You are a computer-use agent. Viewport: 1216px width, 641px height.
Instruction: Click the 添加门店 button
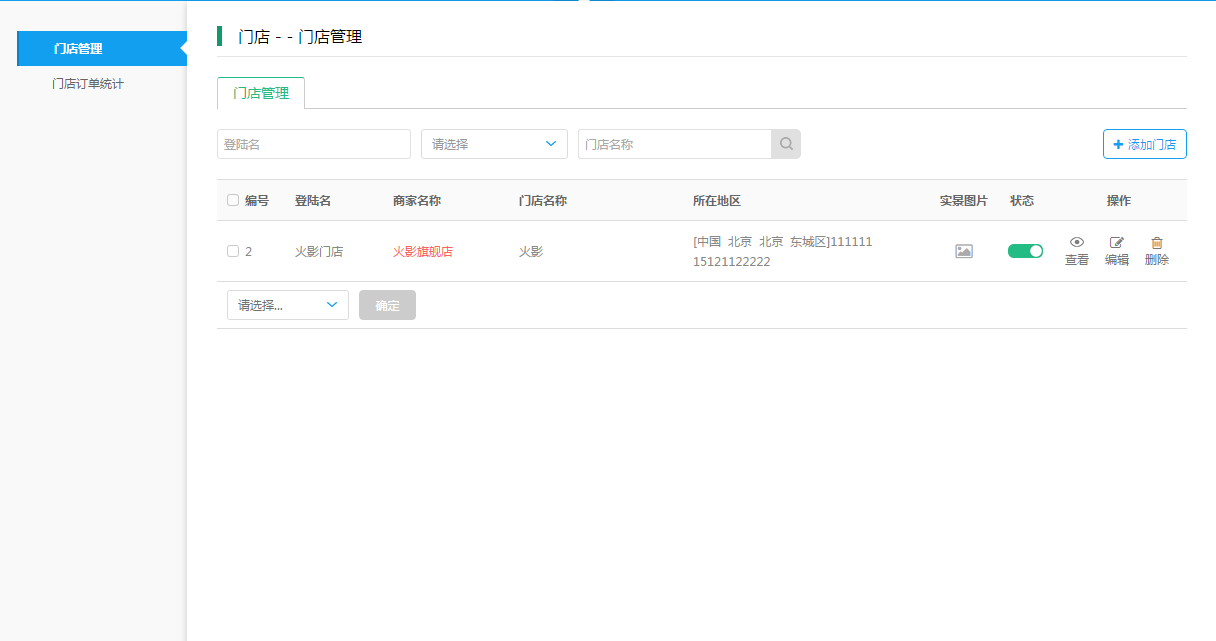(x=1145, y=144)
